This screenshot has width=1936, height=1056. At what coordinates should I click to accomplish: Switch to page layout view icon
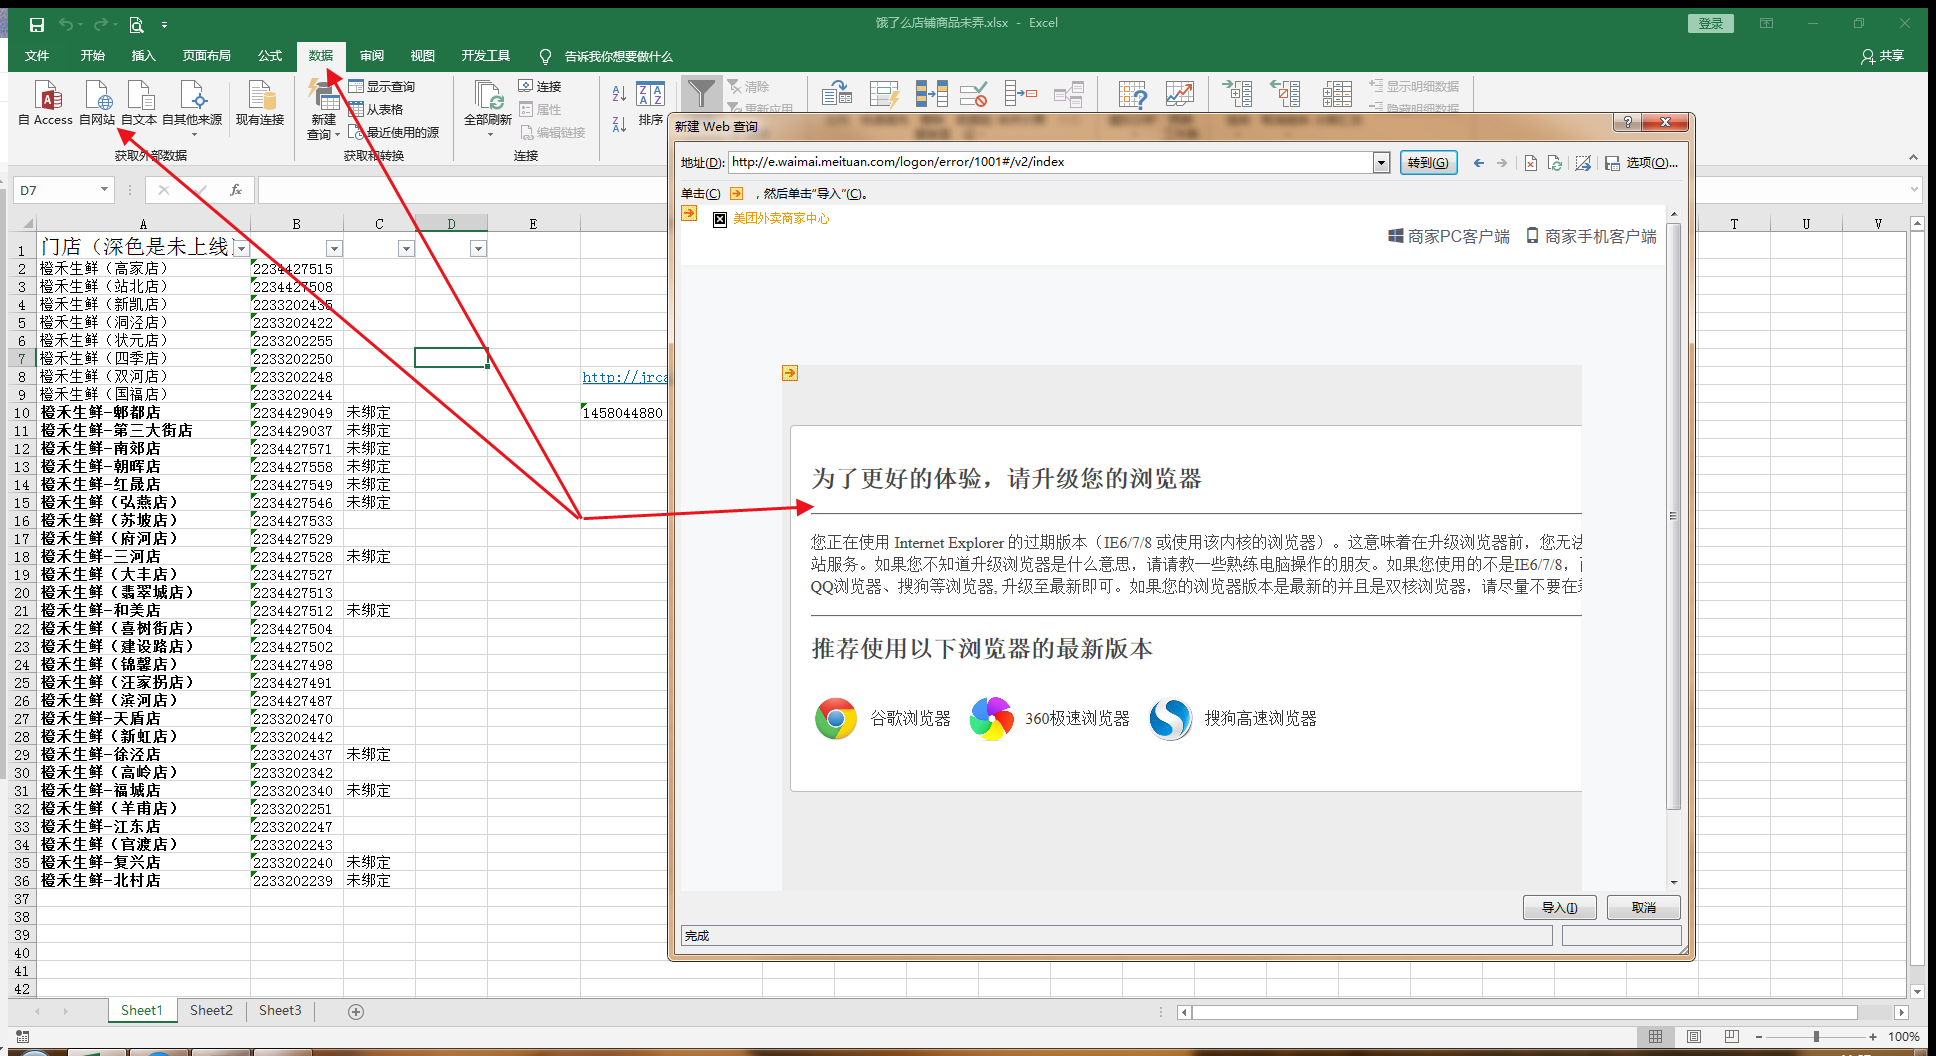point(1694,1037)
